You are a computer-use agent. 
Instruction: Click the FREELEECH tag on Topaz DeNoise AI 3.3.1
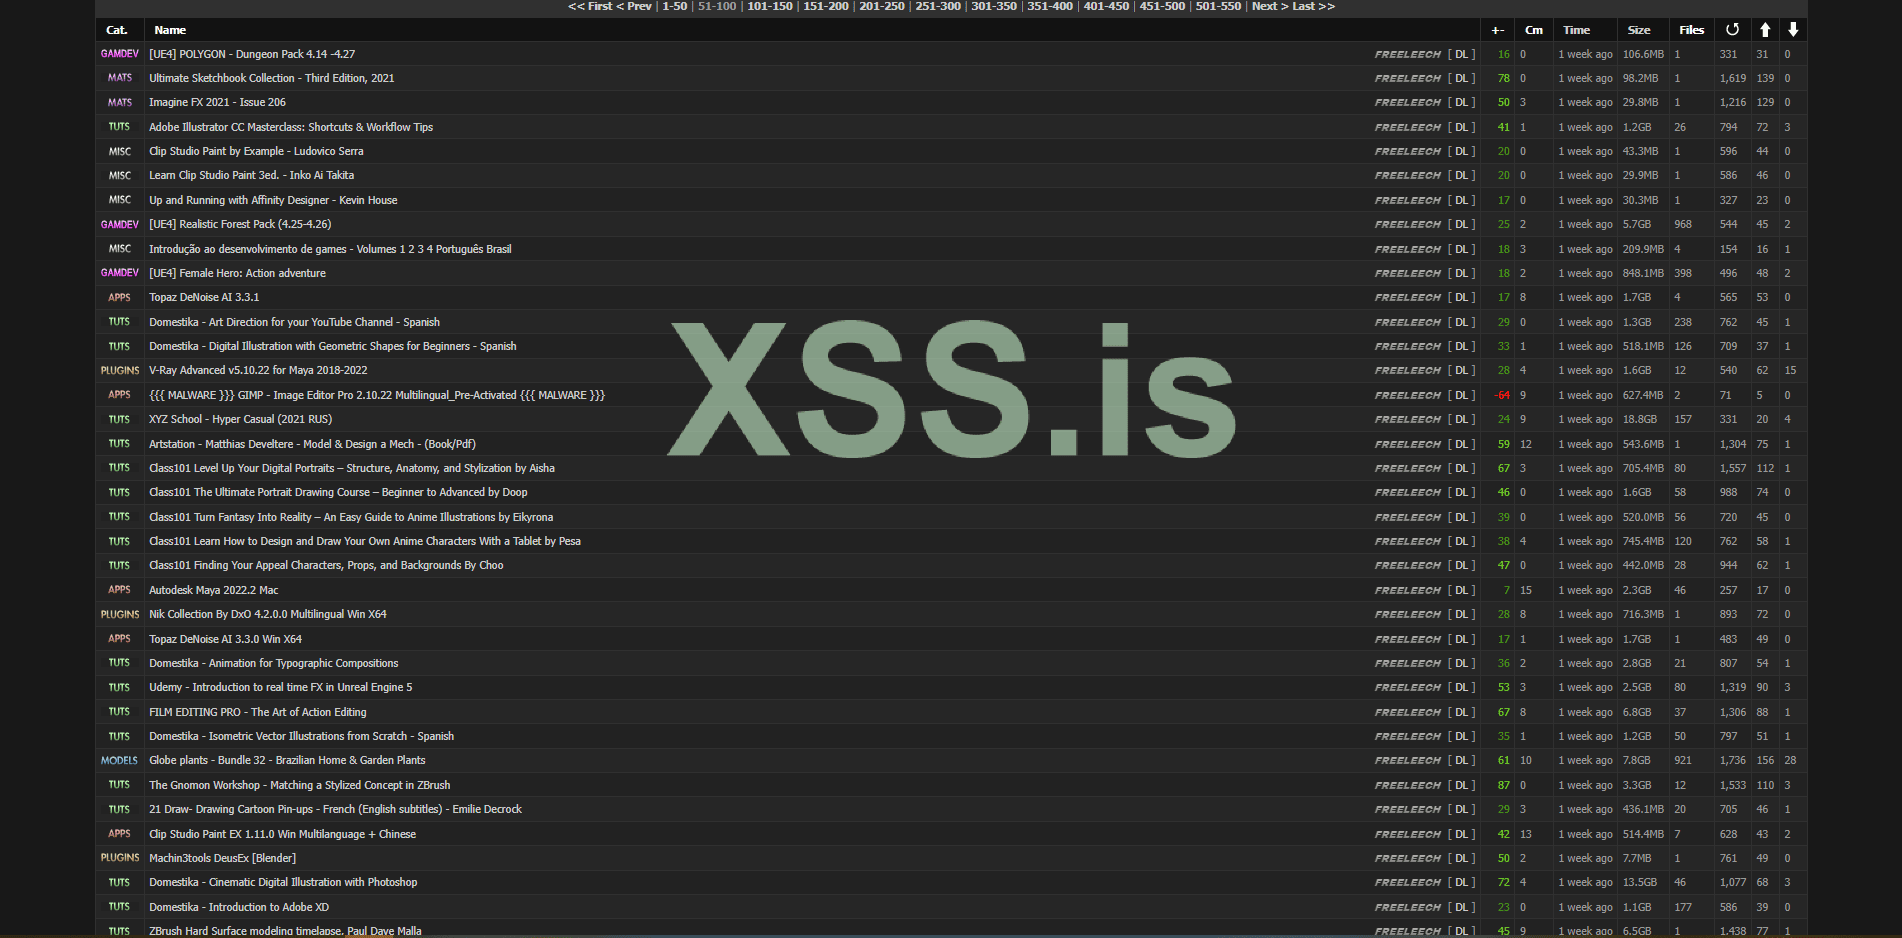tap(1408, 297)
